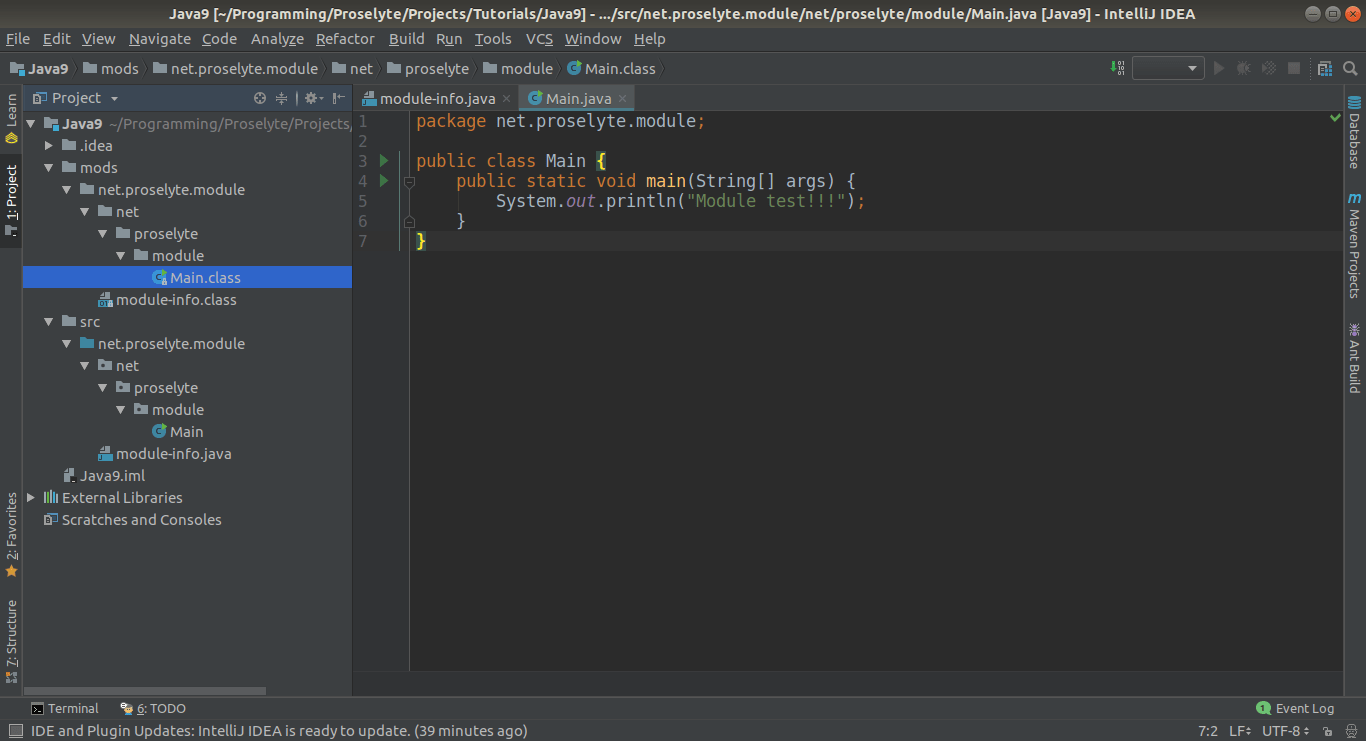Screen dimensions: 1366x741
Task: Open the Database tool window
Action: [x=1355, y=130]
